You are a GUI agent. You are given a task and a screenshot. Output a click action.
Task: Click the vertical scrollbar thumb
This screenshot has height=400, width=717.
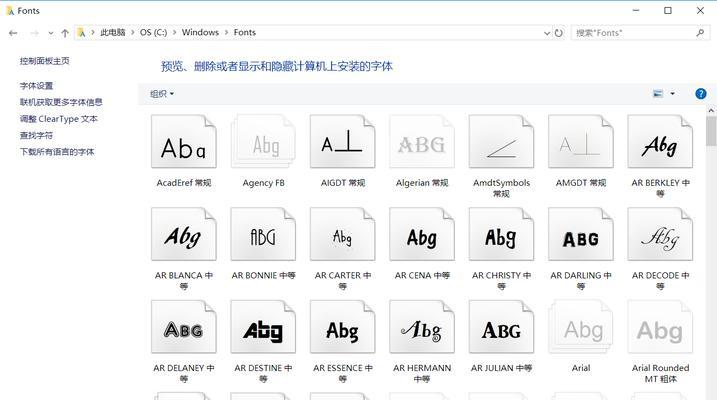pos(711,131)
